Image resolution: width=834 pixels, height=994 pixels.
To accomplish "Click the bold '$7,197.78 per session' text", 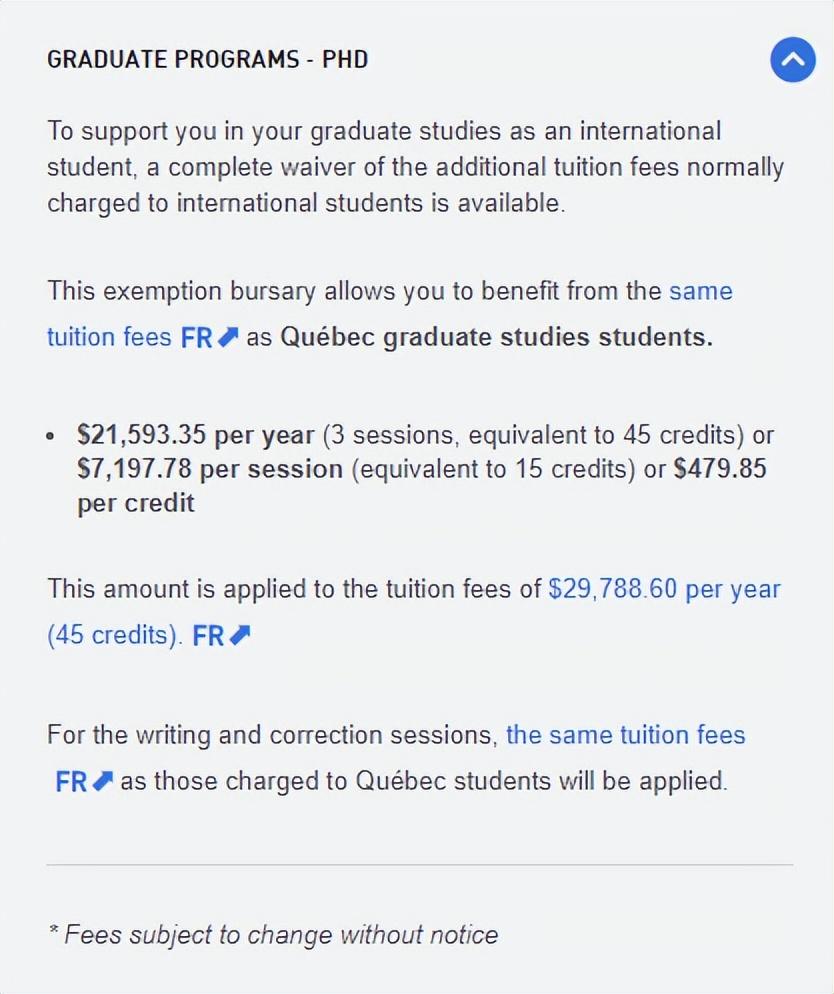I will [210, 469].
